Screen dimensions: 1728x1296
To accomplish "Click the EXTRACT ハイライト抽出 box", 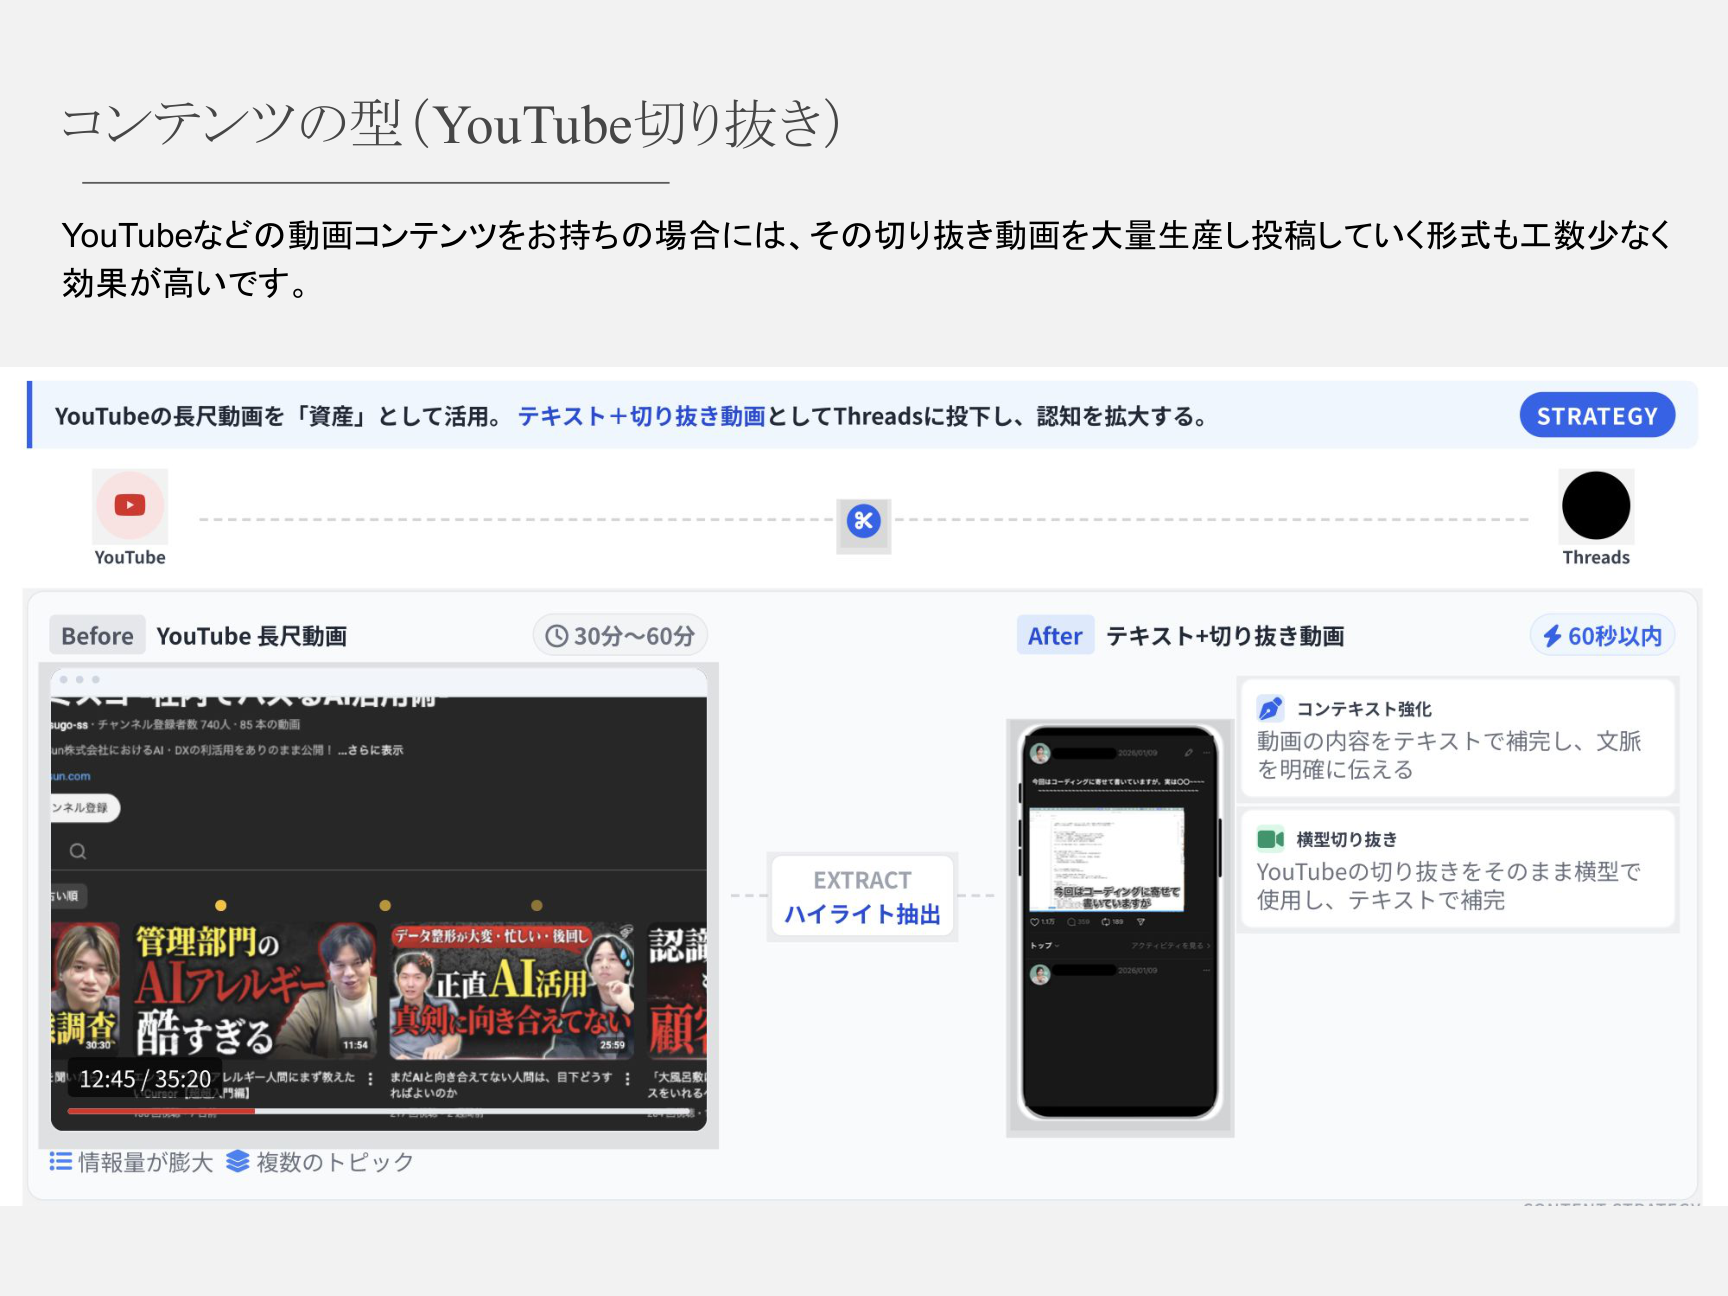I will tap(862, 897).
